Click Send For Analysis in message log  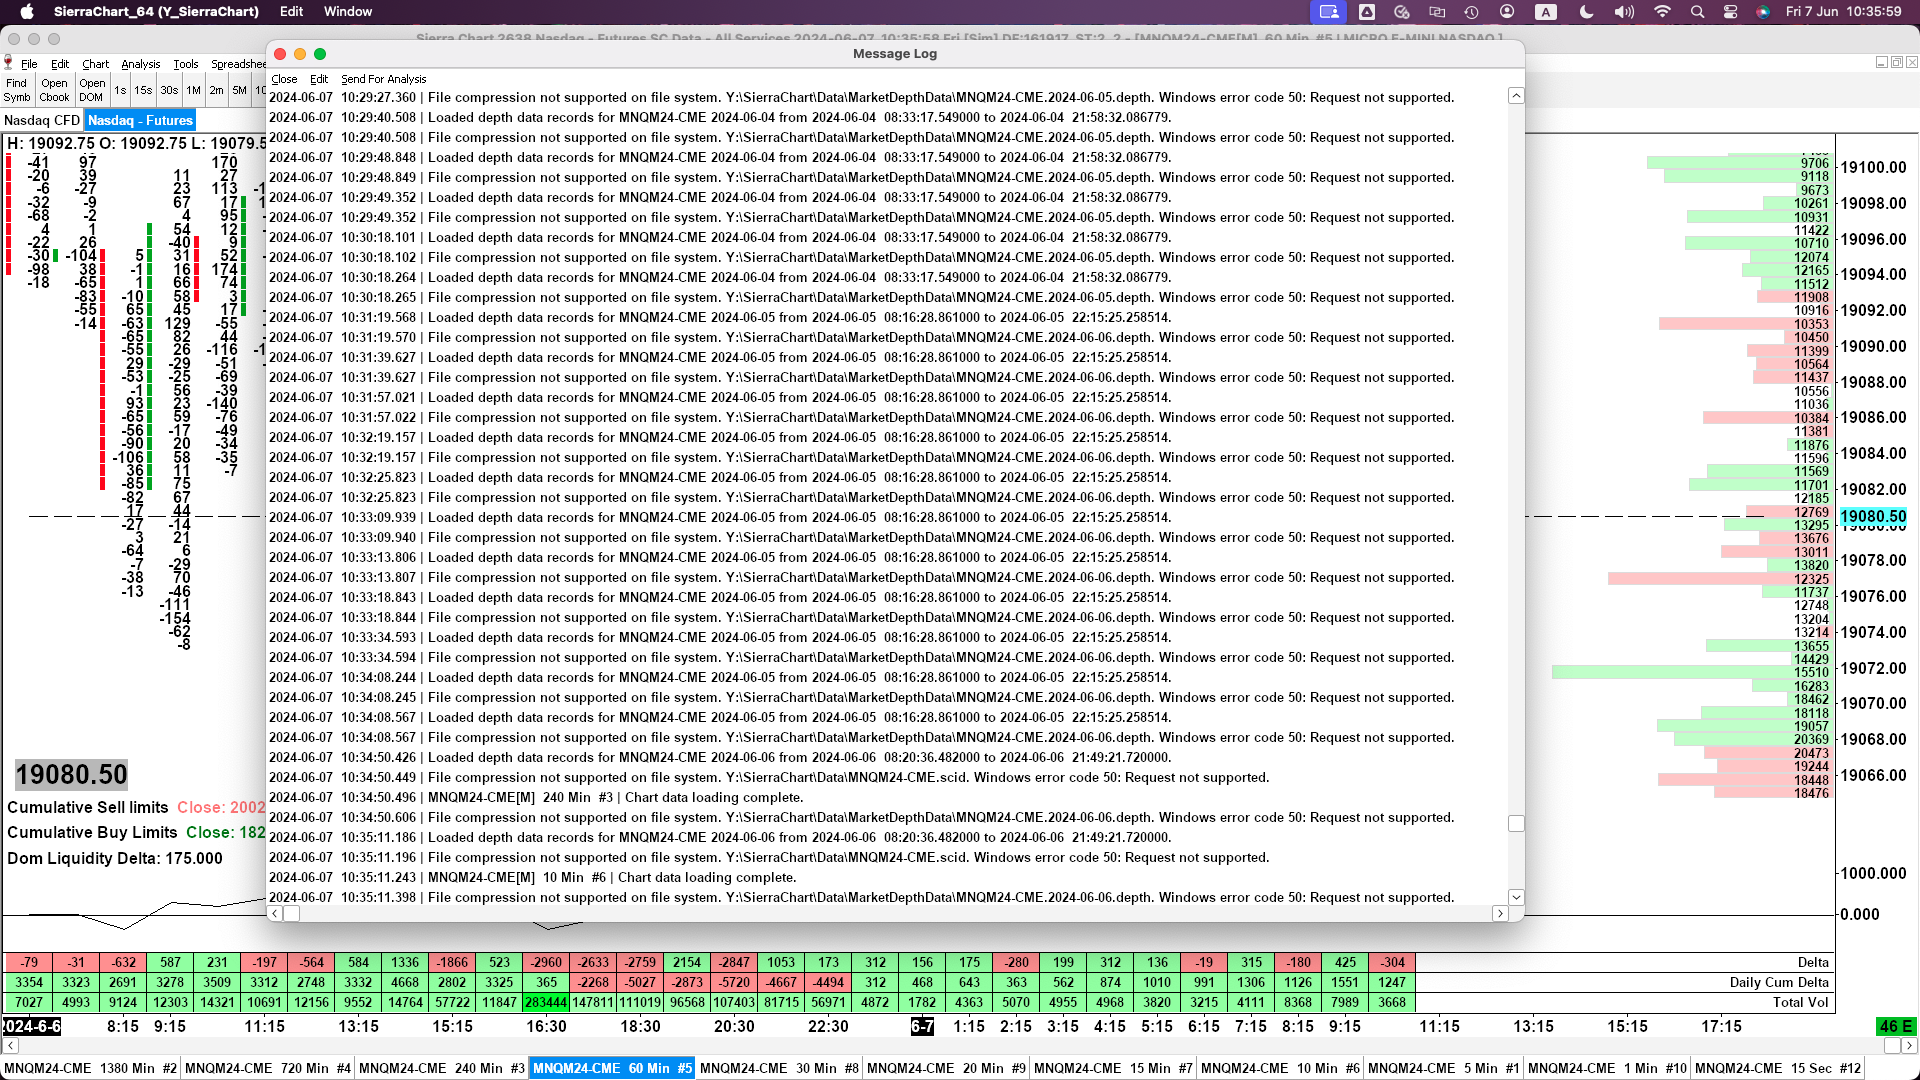[383, 79]
